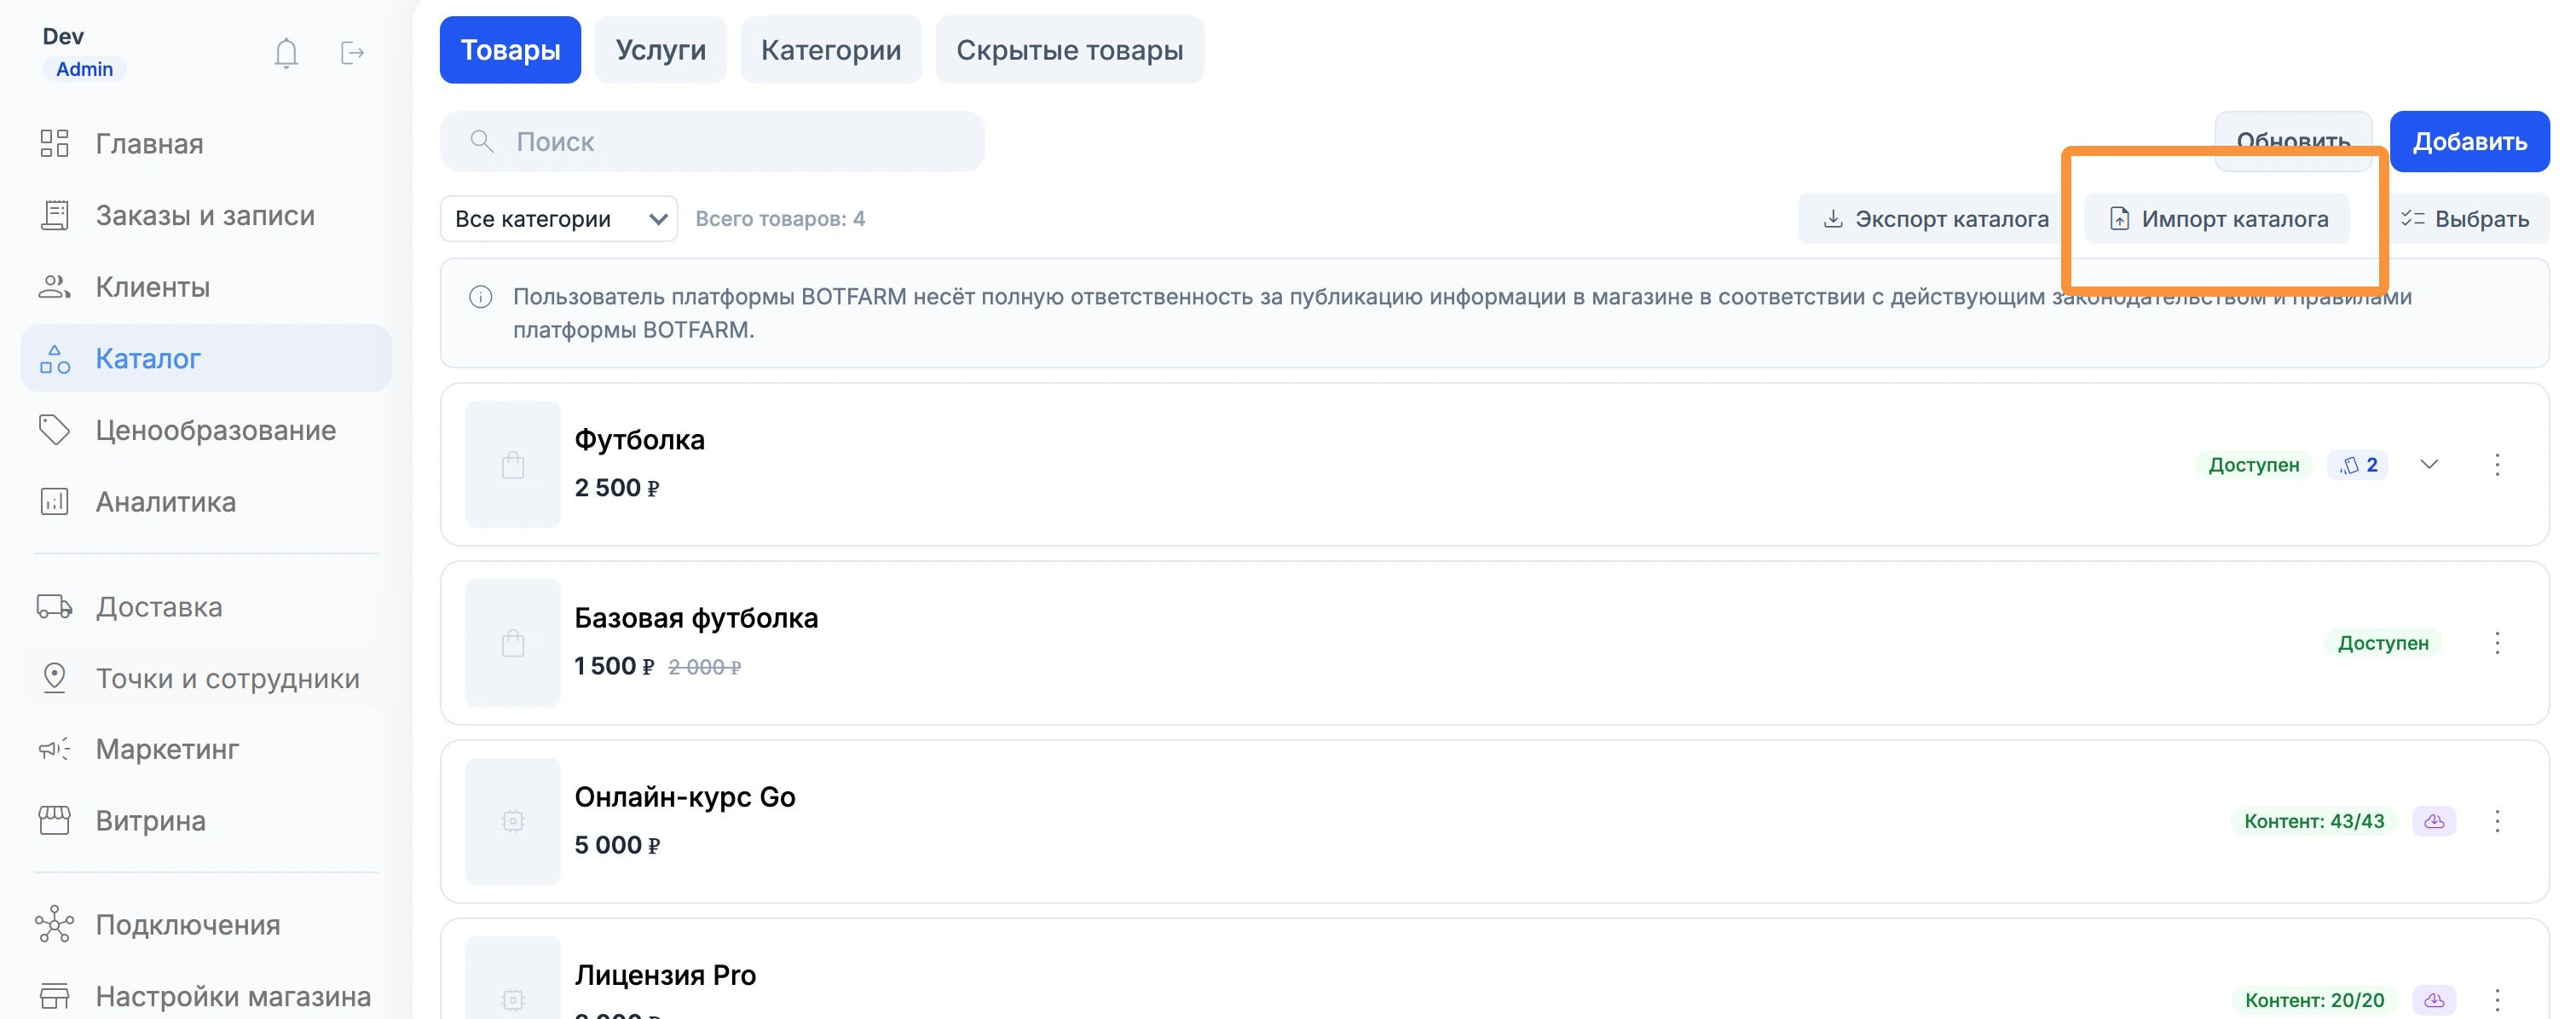Open three-dot menu for Футболка

(x=2497, y=464)
